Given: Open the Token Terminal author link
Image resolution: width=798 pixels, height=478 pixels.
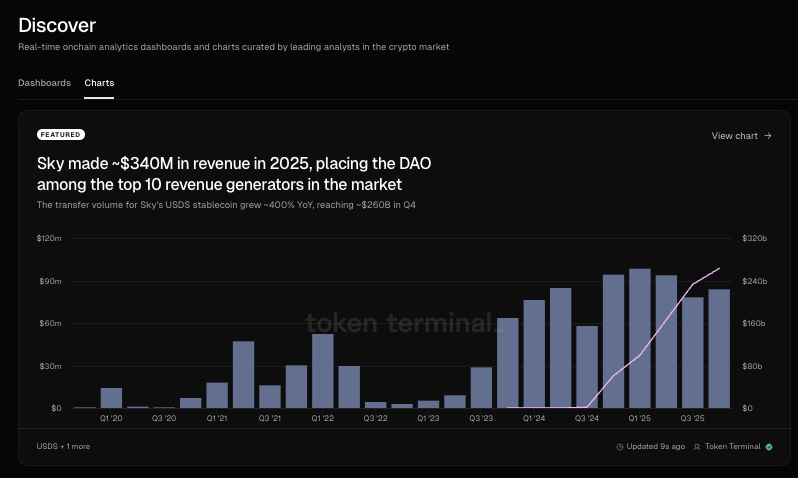Looking at the screenshot, I should 732,446.
